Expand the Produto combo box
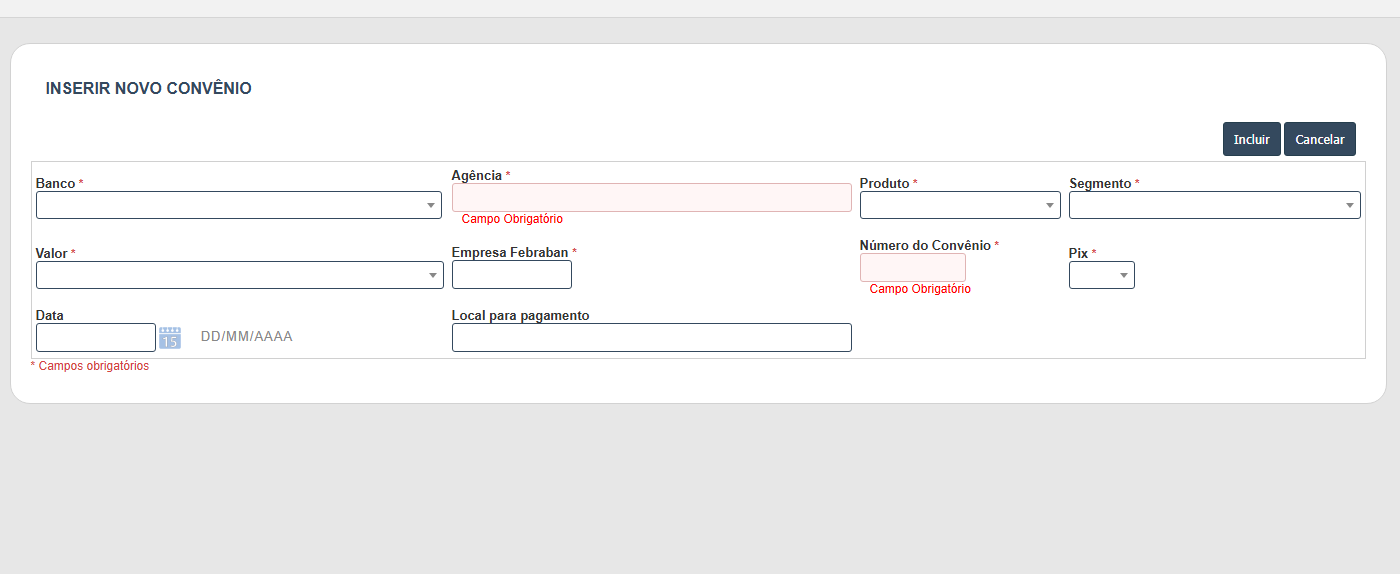The width and height of the screenshot is (1400, 574). point(960,205)
